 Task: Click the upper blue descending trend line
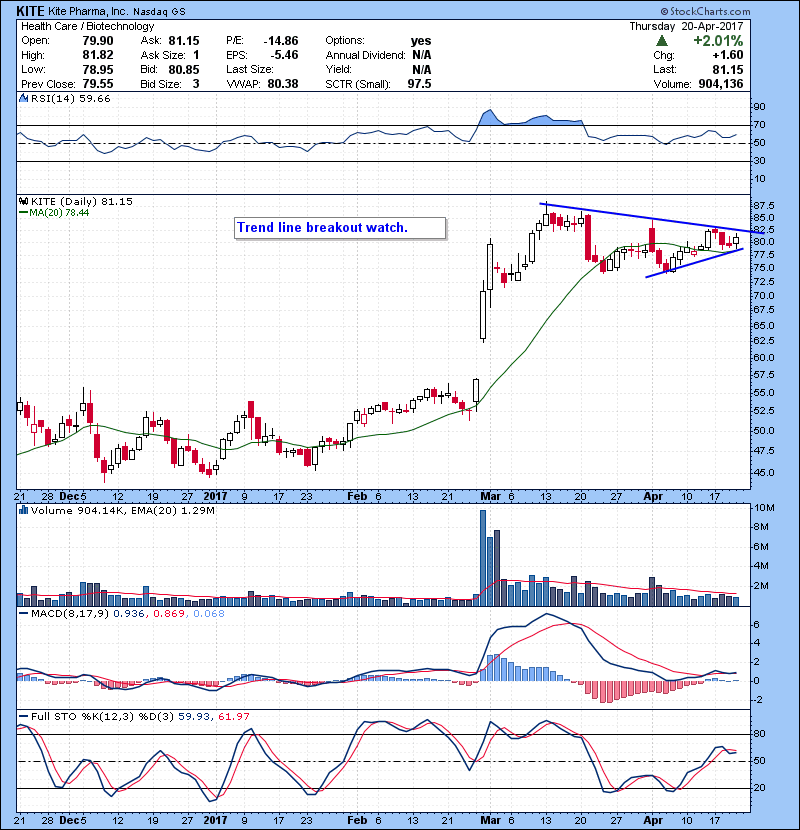coord(651,218)
